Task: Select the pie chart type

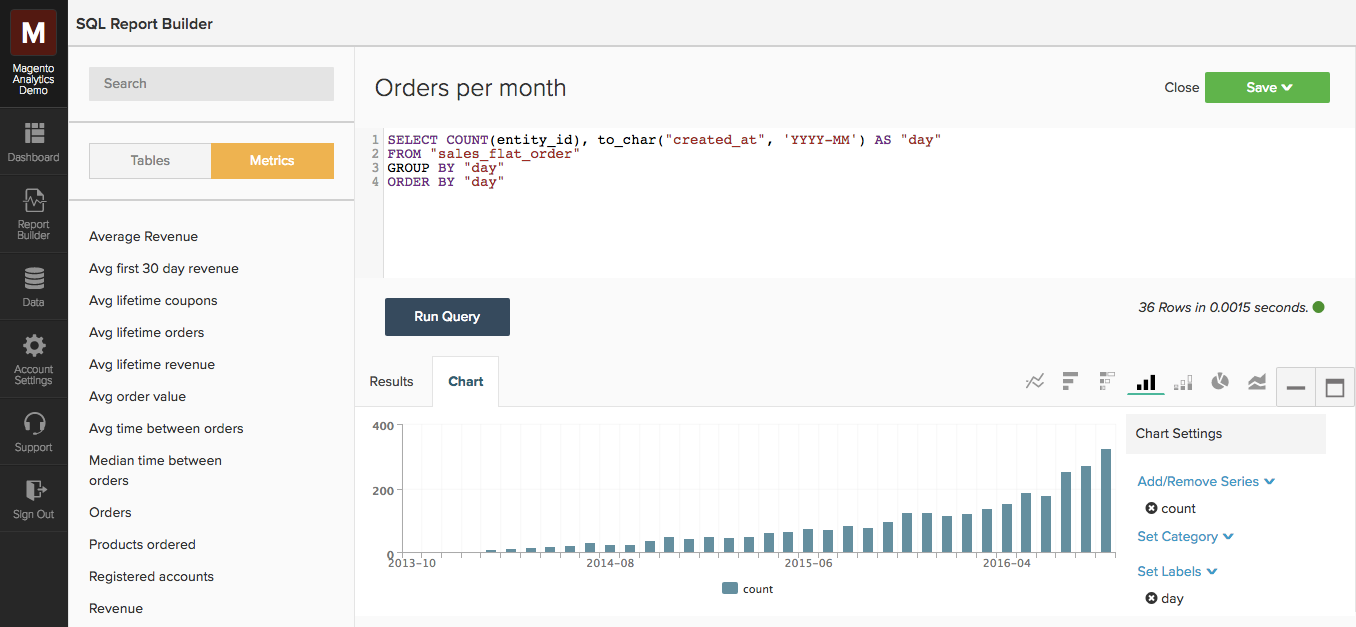Action: point(1219,381)
